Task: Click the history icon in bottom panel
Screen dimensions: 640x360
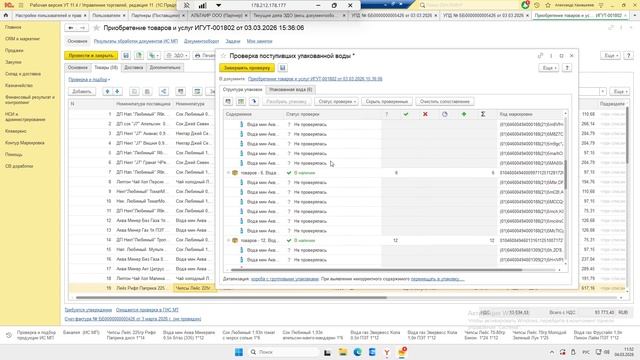Action: [x=9, y=335]
